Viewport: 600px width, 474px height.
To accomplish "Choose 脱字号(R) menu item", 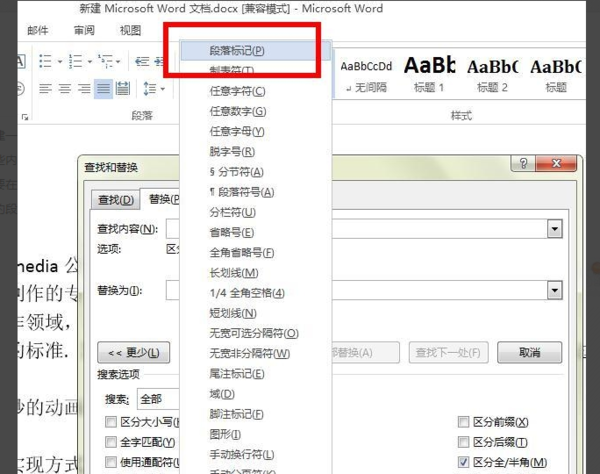I will pos(256,152).
